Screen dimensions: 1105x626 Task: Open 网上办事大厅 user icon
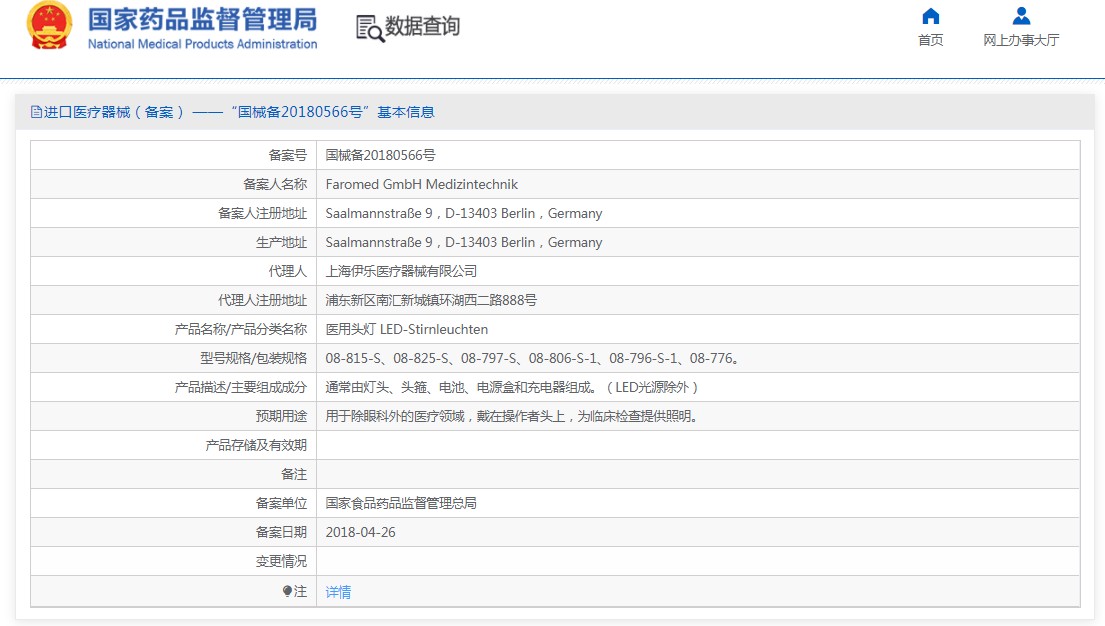(x=1021, y=16)
